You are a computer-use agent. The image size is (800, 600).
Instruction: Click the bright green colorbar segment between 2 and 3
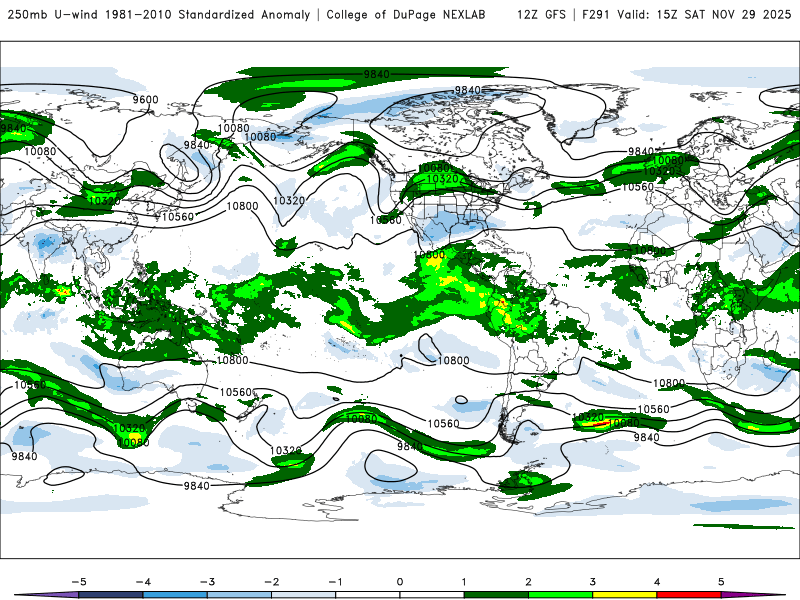click(561, 595)
